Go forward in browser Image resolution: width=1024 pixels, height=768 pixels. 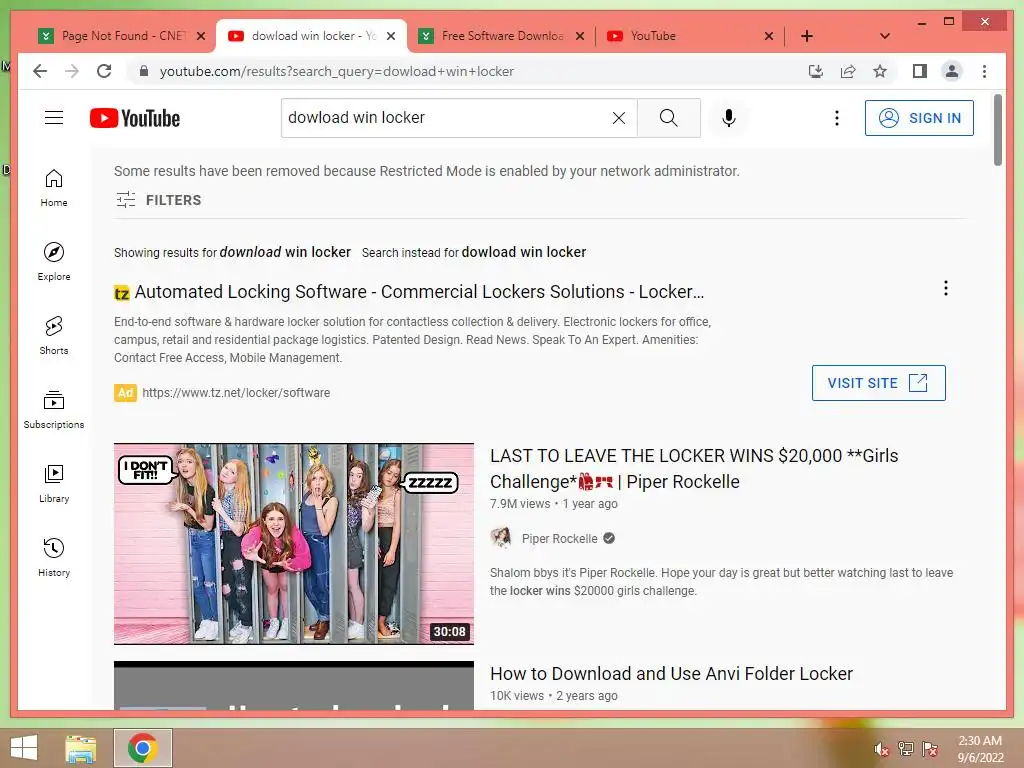click(72, 71)
